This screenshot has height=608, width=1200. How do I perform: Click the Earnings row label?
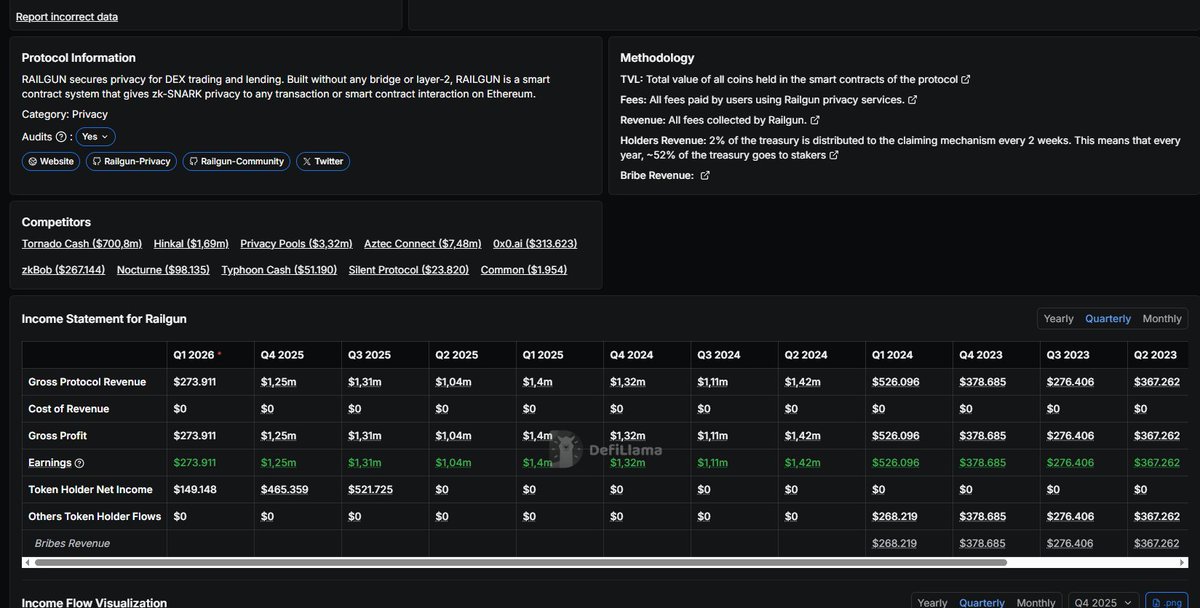click(x=51, y=463)
